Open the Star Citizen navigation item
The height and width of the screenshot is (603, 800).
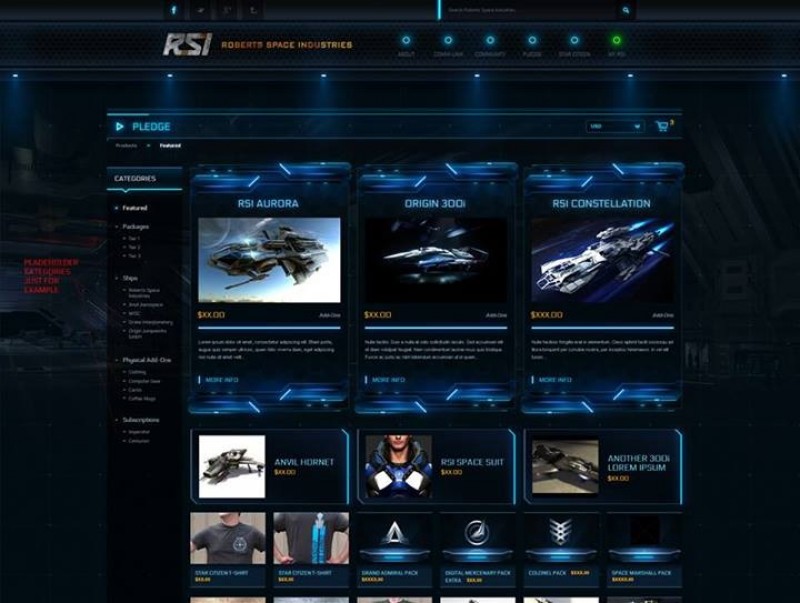(574, 45)
